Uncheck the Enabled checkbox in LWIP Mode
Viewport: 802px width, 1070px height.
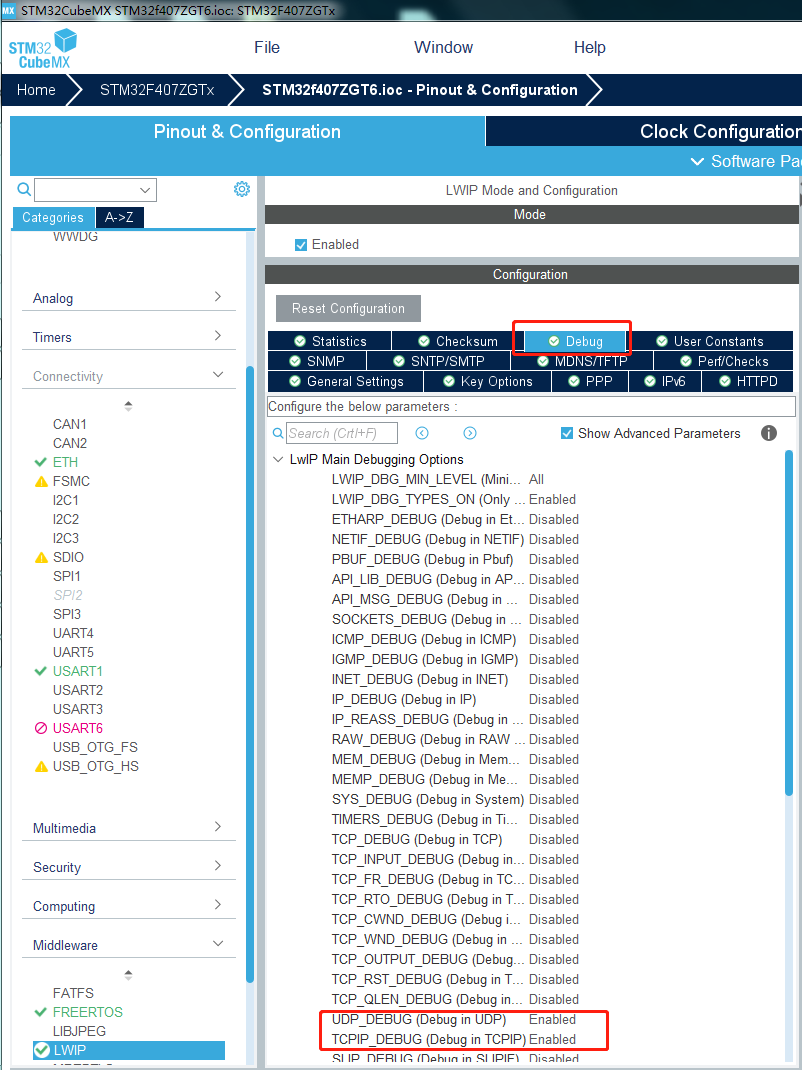(301, 243)
